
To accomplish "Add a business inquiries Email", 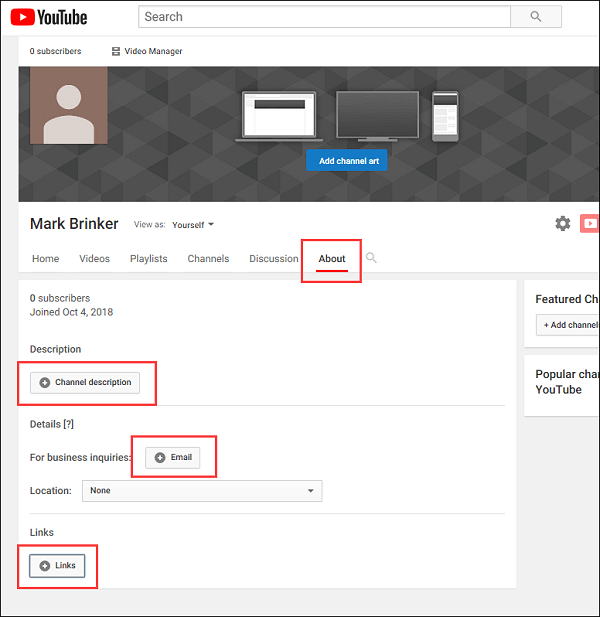I will [x=173, y=457].
